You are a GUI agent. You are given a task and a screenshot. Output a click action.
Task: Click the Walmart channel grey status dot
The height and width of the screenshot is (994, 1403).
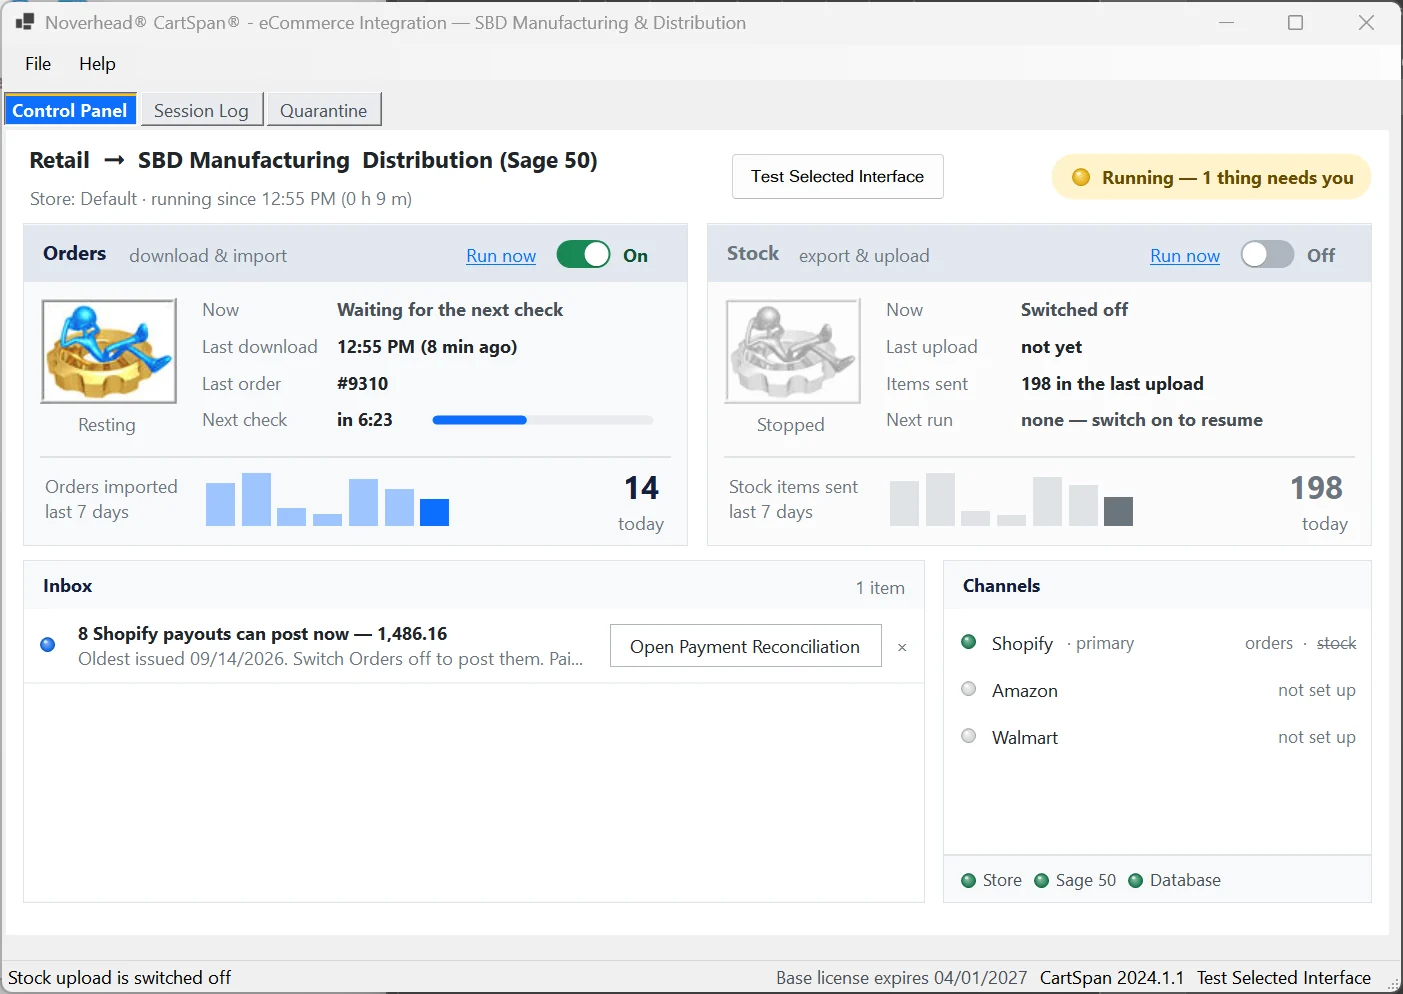[968, 736]
